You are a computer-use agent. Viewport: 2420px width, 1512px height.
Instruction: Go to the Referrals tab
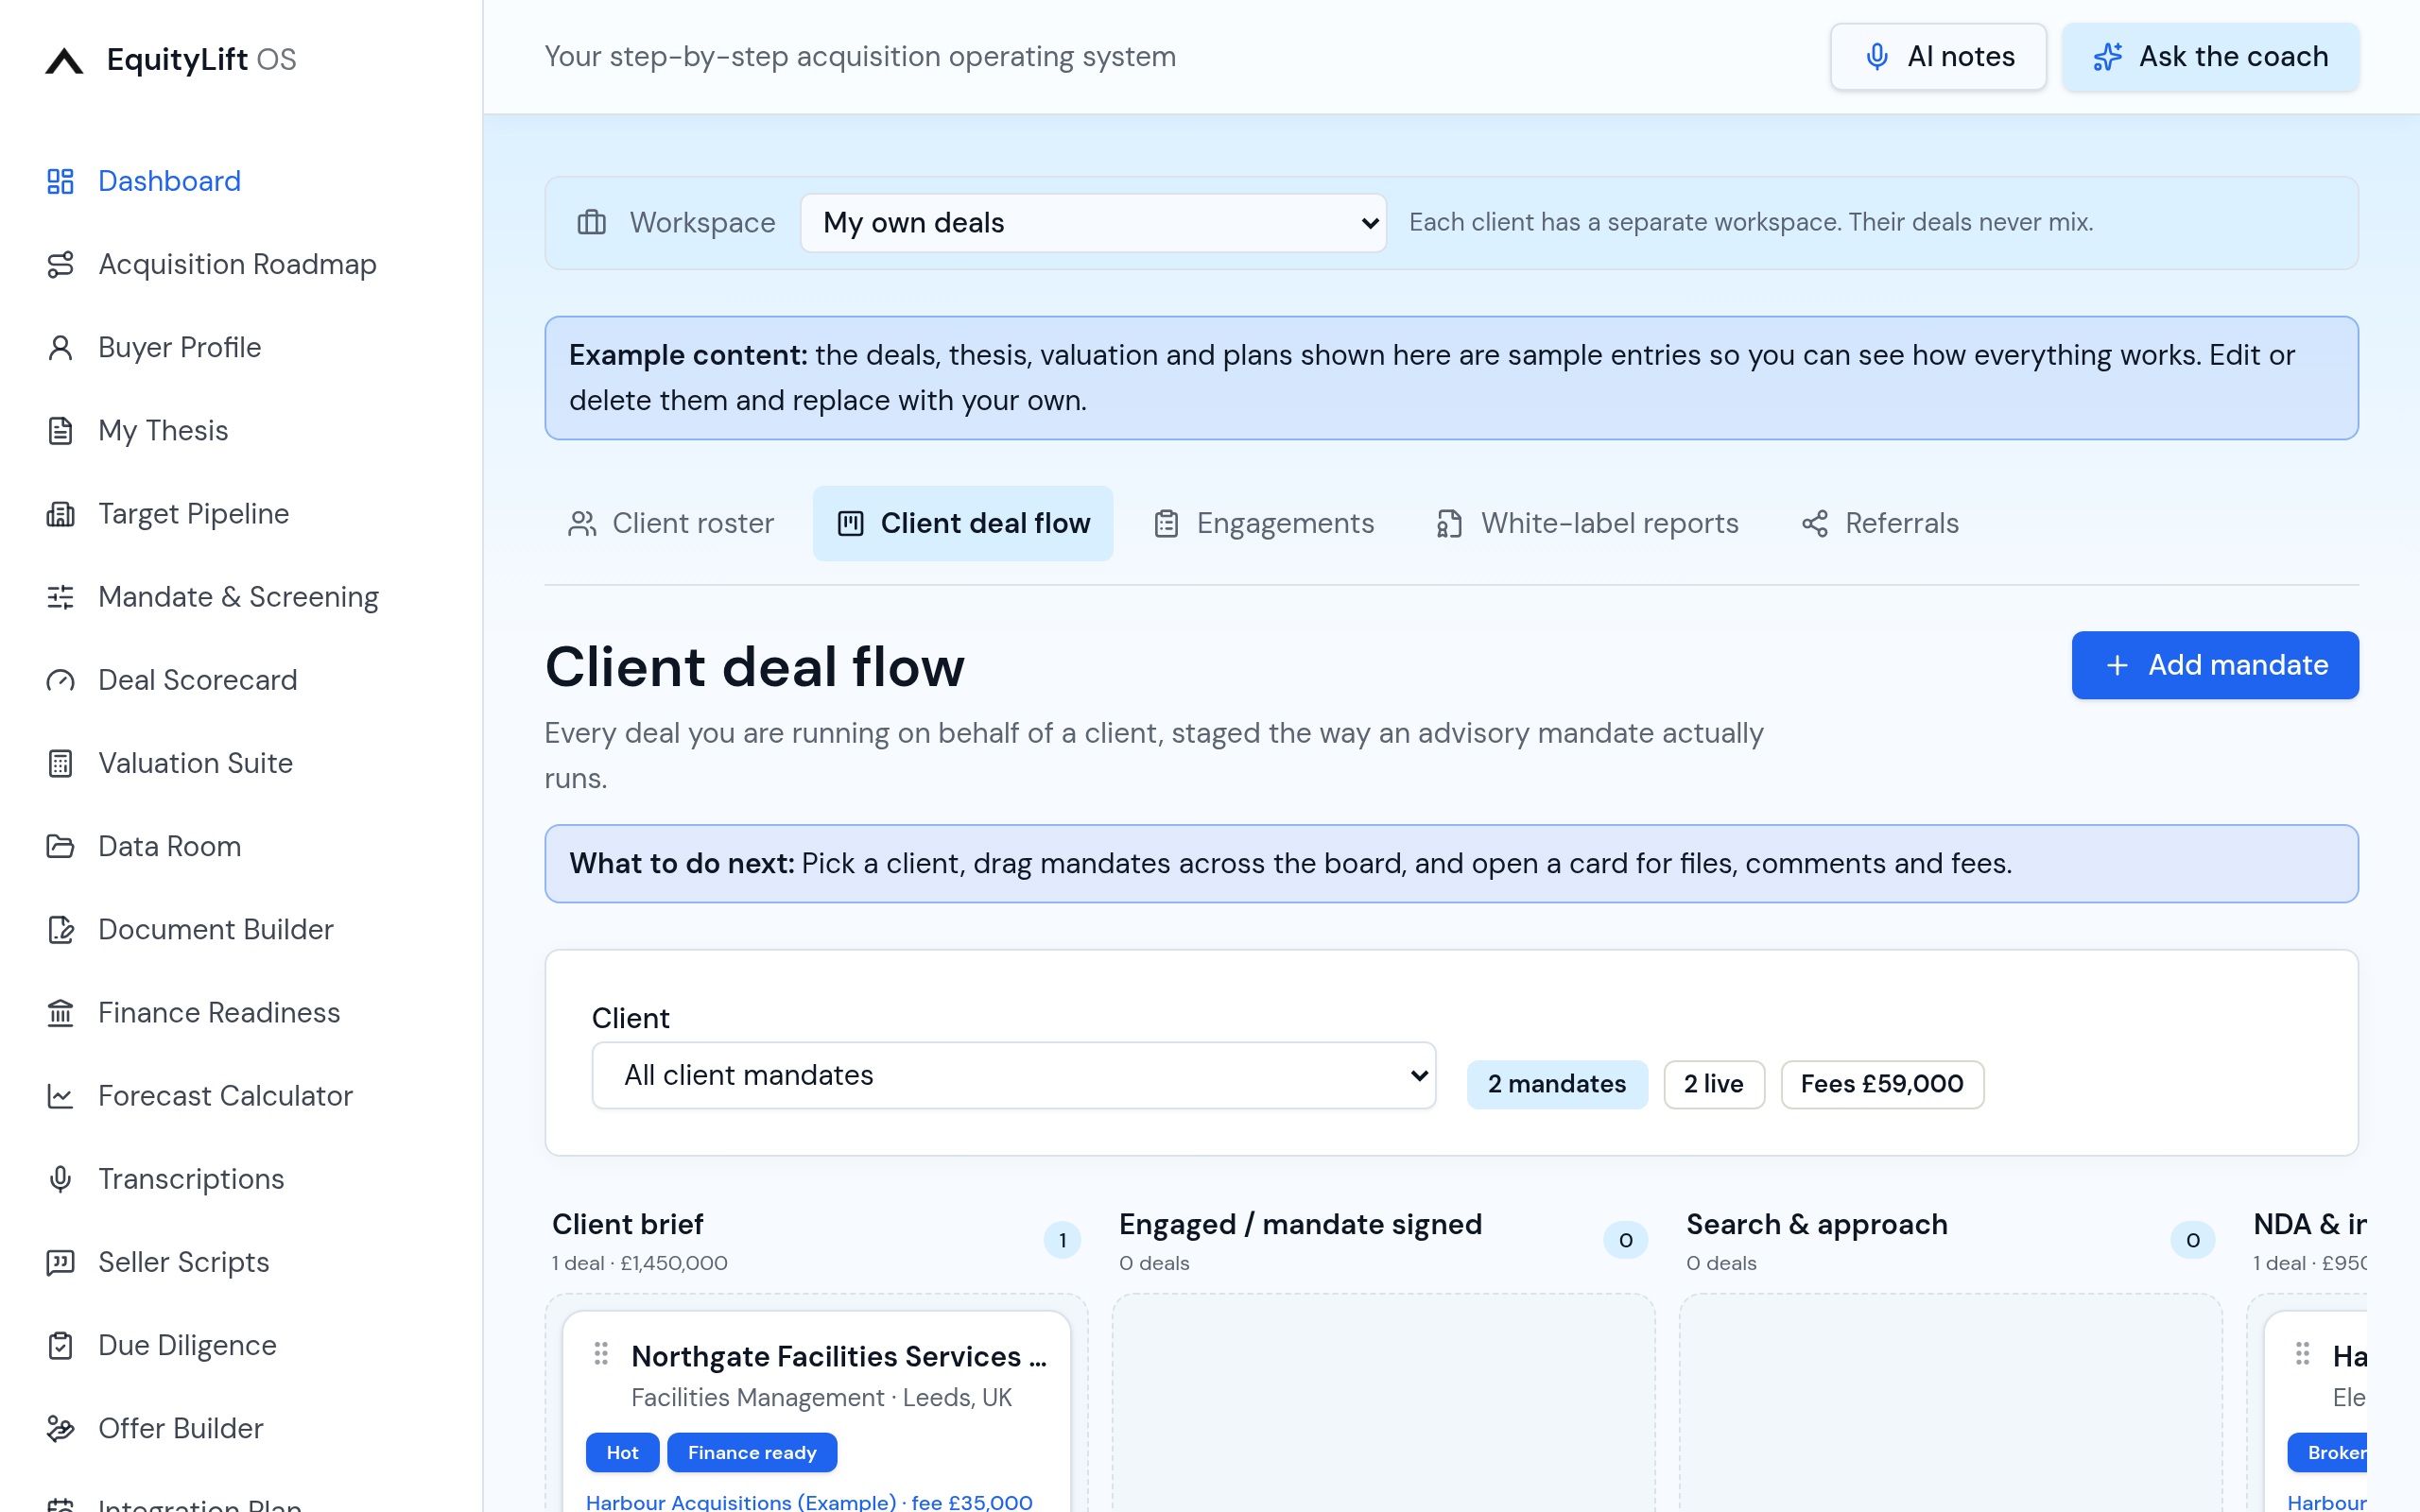coord(1880,523)
